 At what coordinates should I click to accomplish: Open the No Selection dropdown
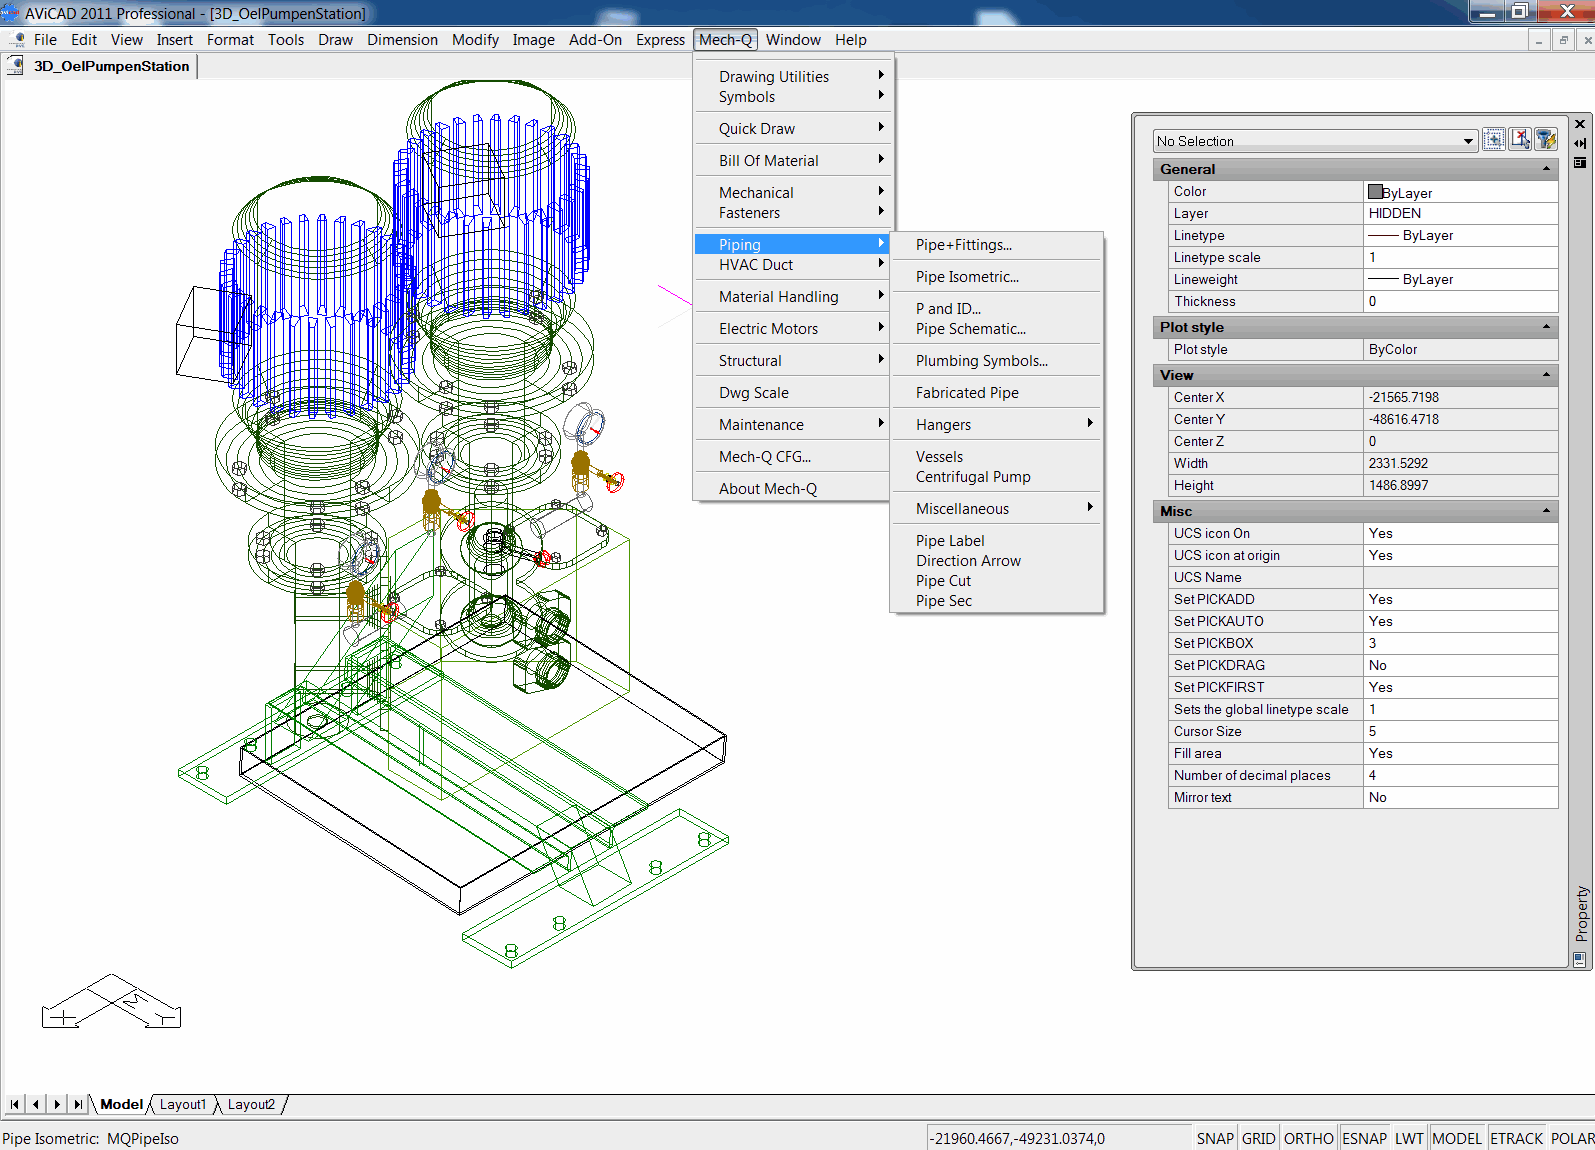pyautogui.click(x=1468, y=141)
